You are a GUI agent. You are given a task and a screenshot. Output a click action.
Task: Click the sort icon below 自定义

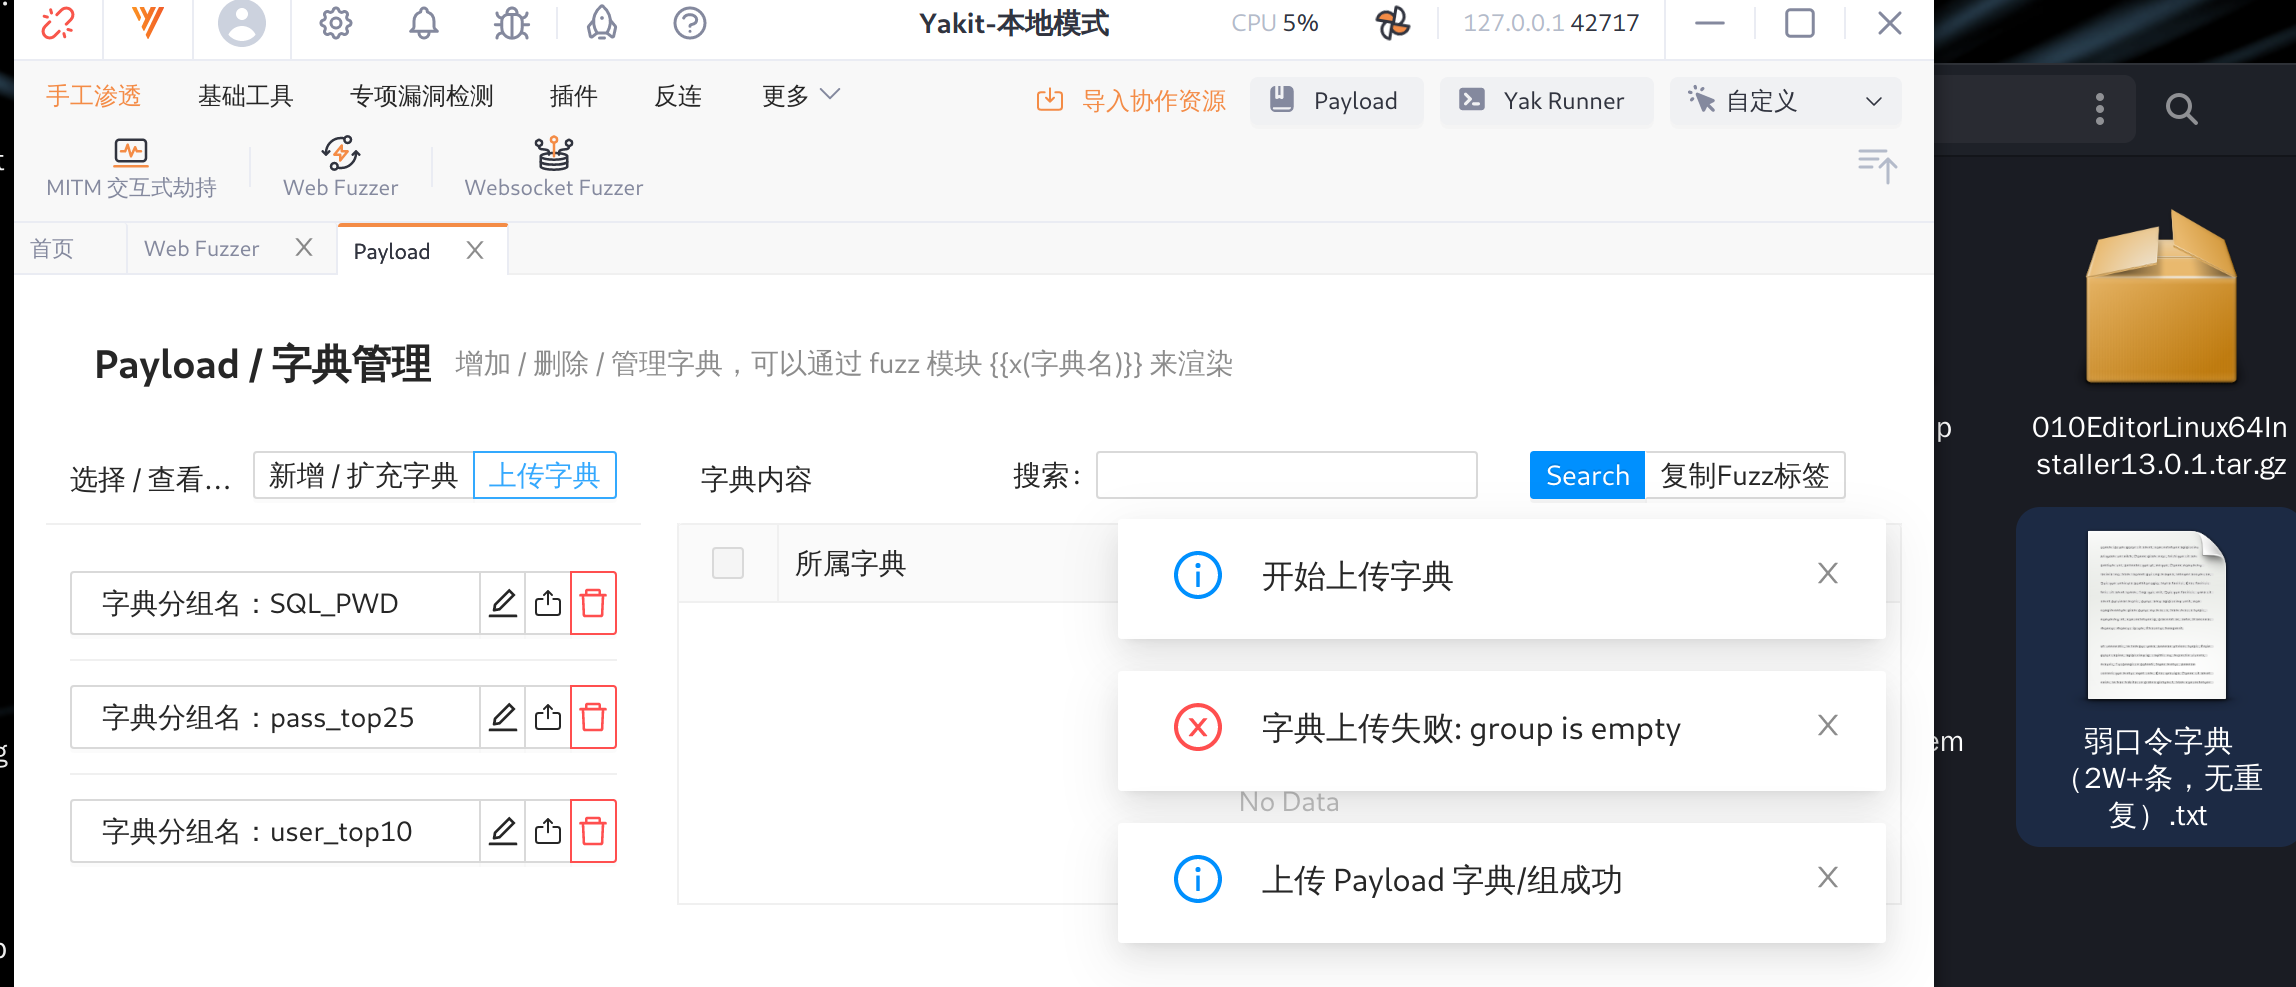tap(1876, 167)
